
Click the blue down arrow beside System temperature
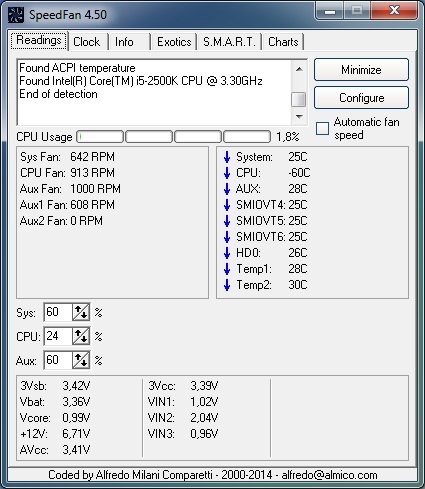(227, 157)
